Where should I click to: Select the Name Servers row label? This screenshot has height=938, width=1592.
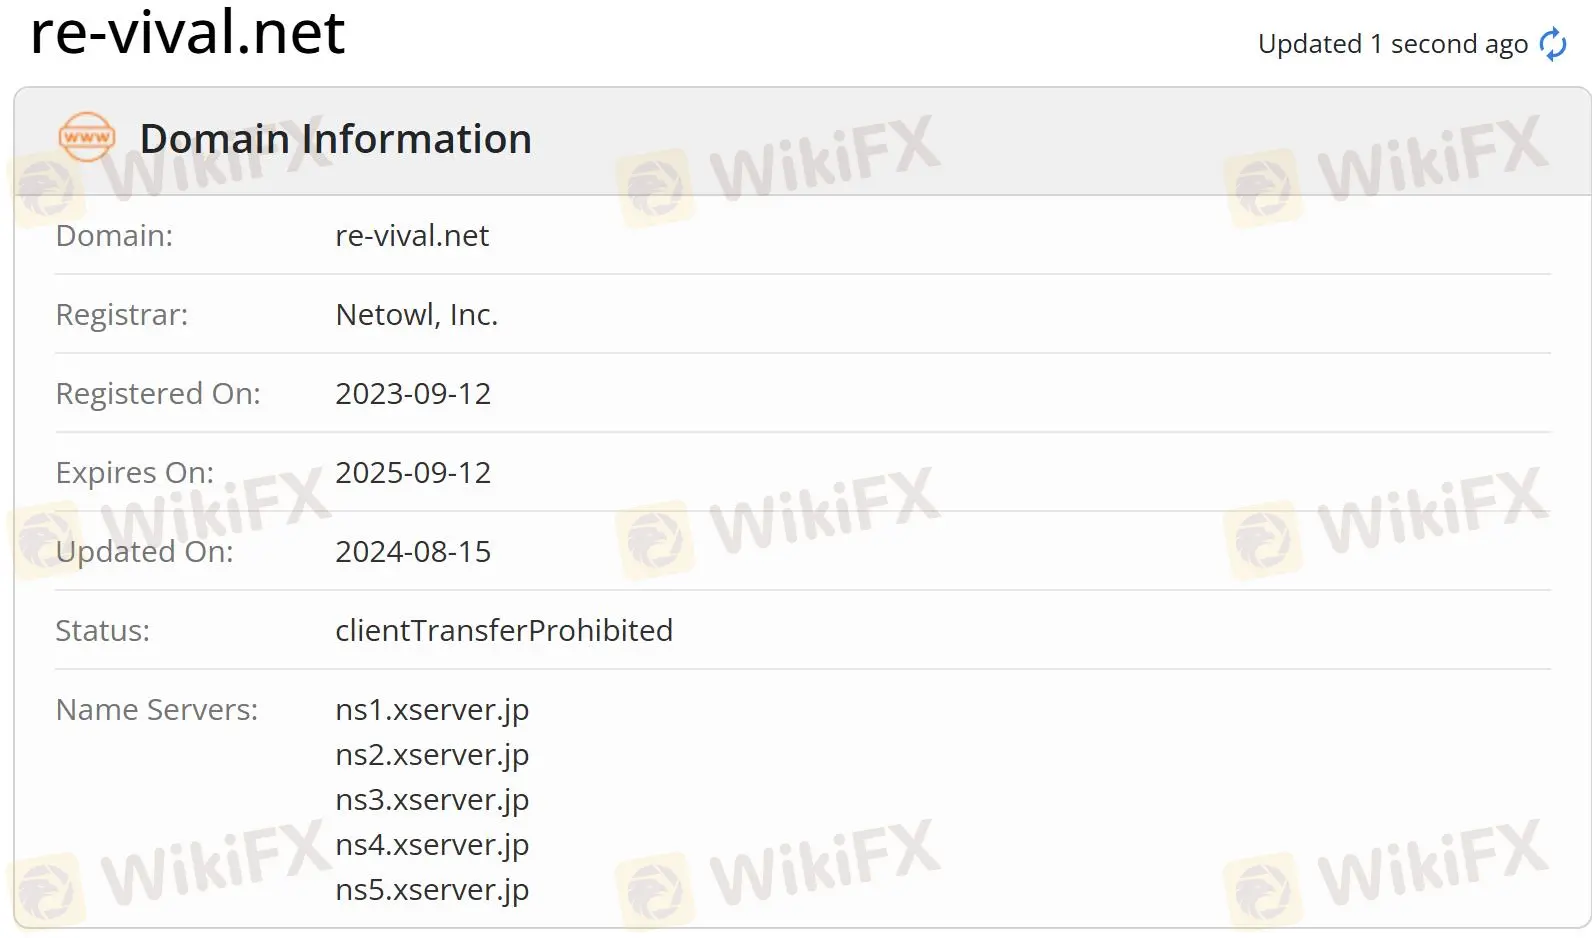(157, 709)
